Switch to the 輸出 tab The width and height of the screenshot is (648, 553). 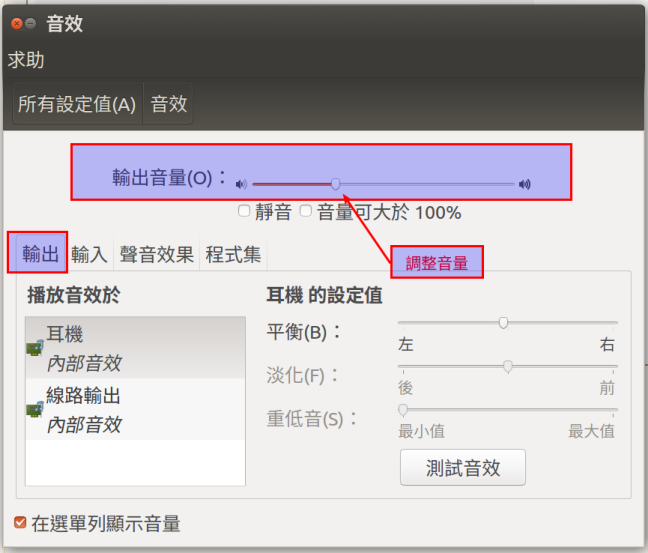[40, 253]
